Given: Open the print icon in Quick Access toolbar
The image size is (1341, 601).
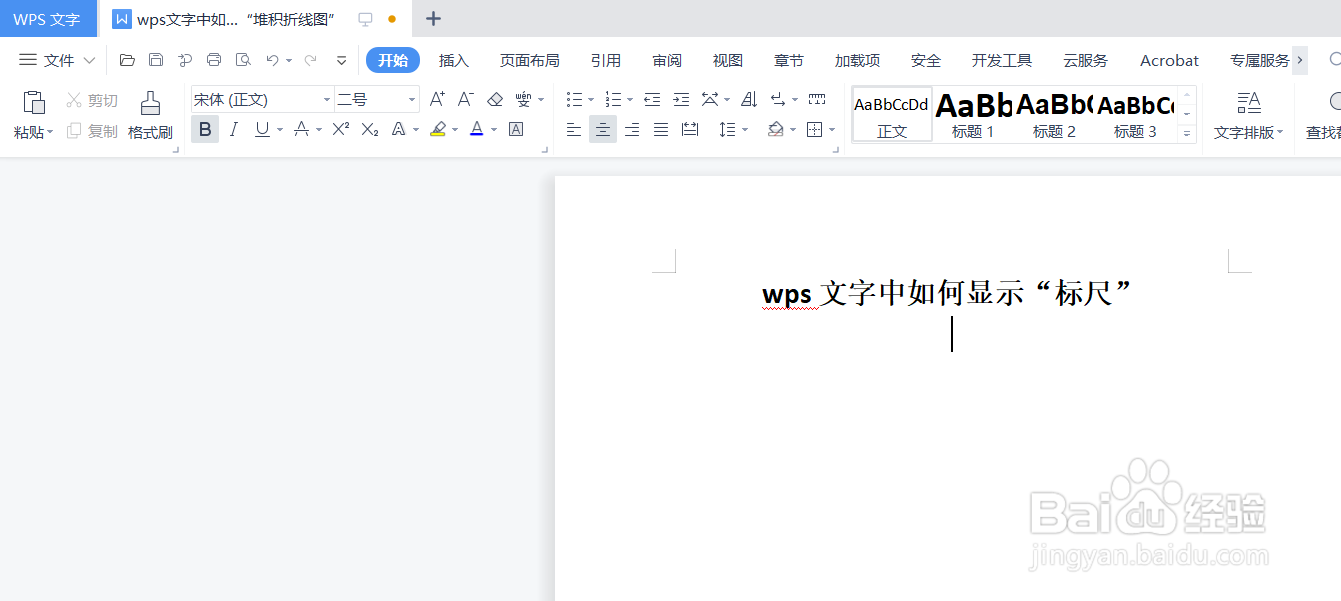Looking at the screenshot, I should [213, 60].
